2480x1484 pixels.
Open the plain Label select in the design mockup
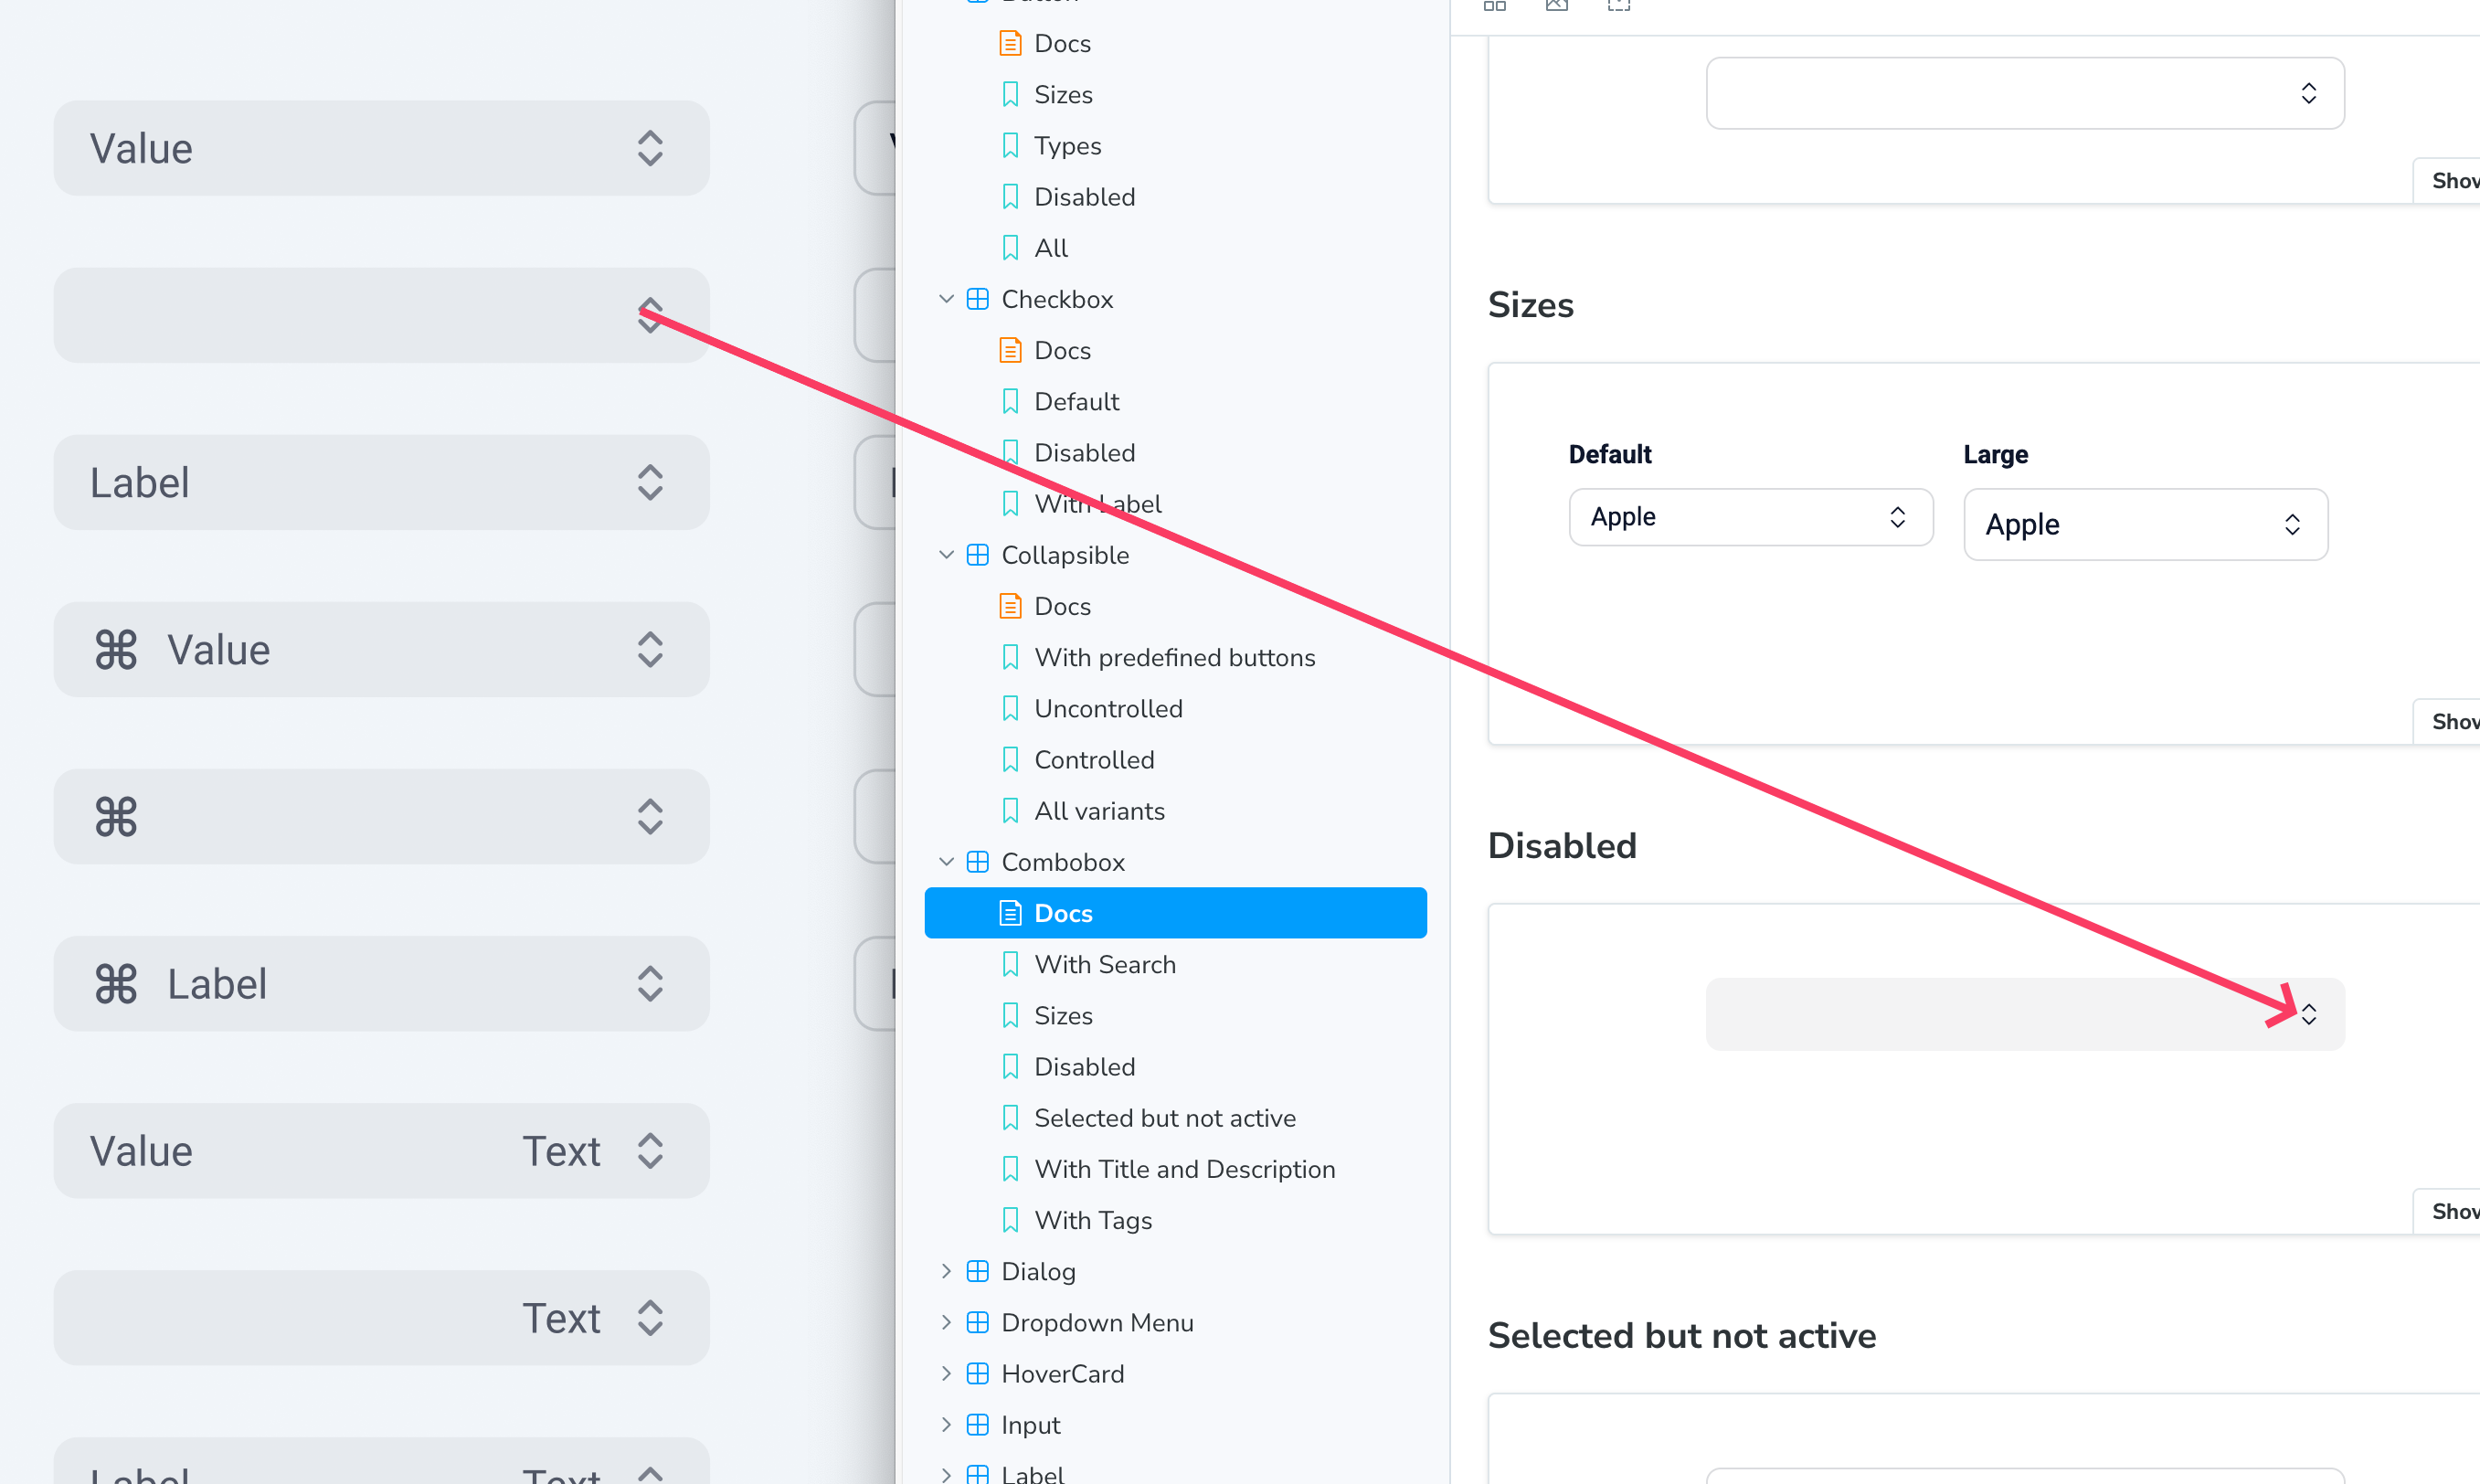click(381, 482)
